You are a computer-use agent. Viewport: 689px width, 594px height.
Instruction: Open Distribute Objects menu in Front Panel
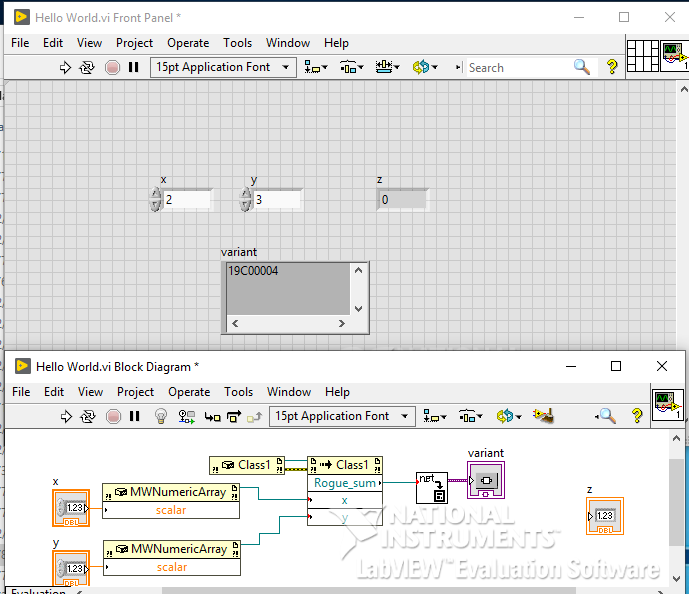[x=352, y=67]
